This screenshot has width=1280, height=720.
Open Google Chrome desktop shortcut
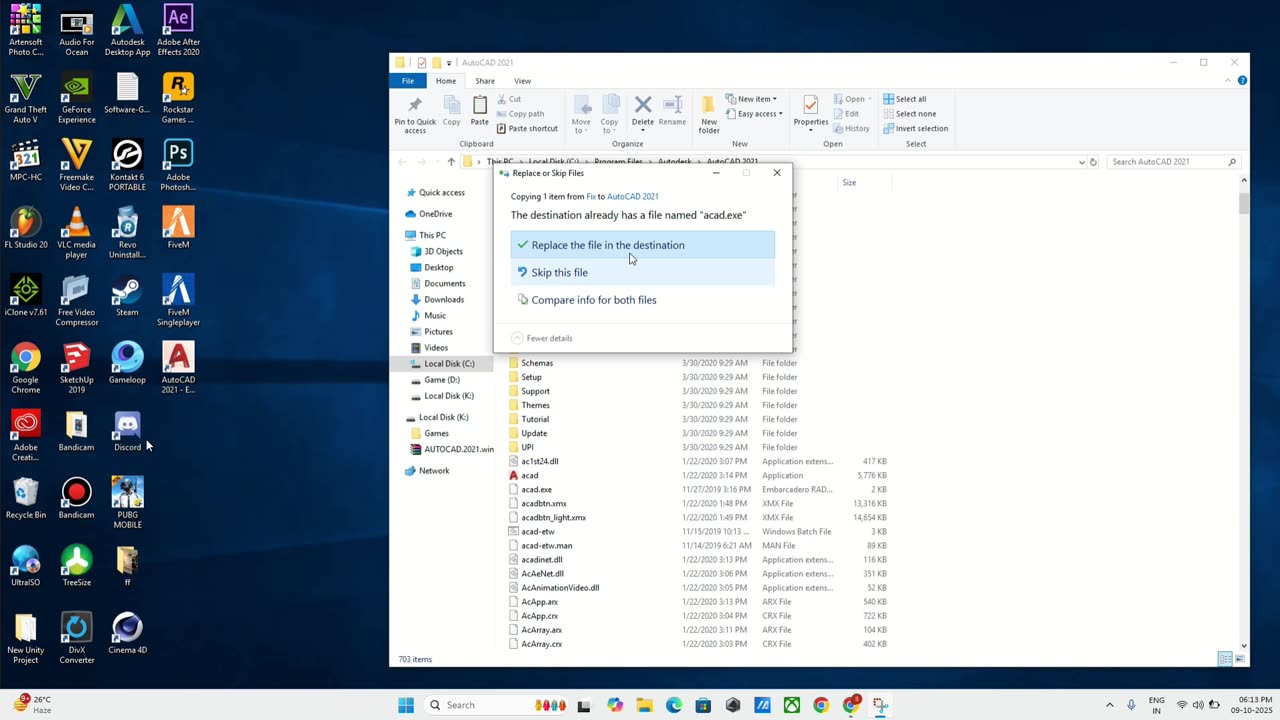(x=26, y=365)
